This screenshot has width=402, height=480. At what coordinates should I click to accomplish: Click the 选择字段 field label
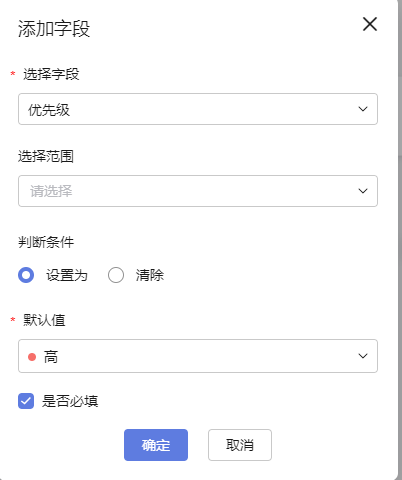(51, 74)
